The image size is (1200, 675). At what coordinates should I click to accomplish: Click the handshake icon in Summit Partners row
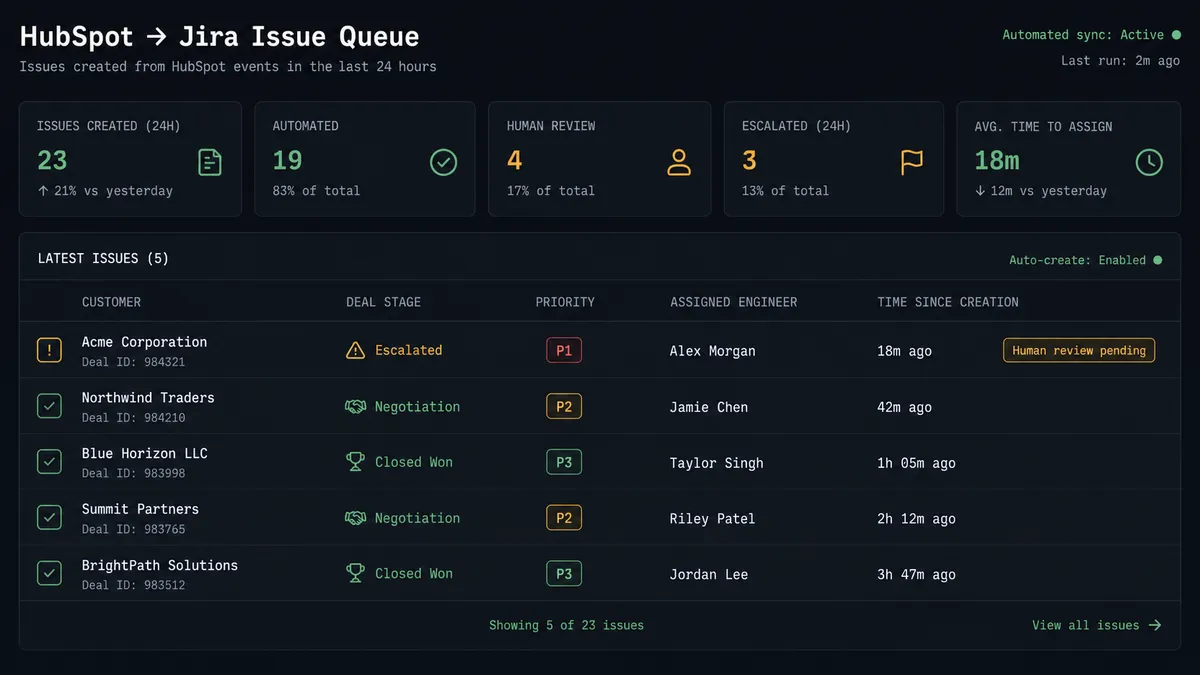pos(355,518)
